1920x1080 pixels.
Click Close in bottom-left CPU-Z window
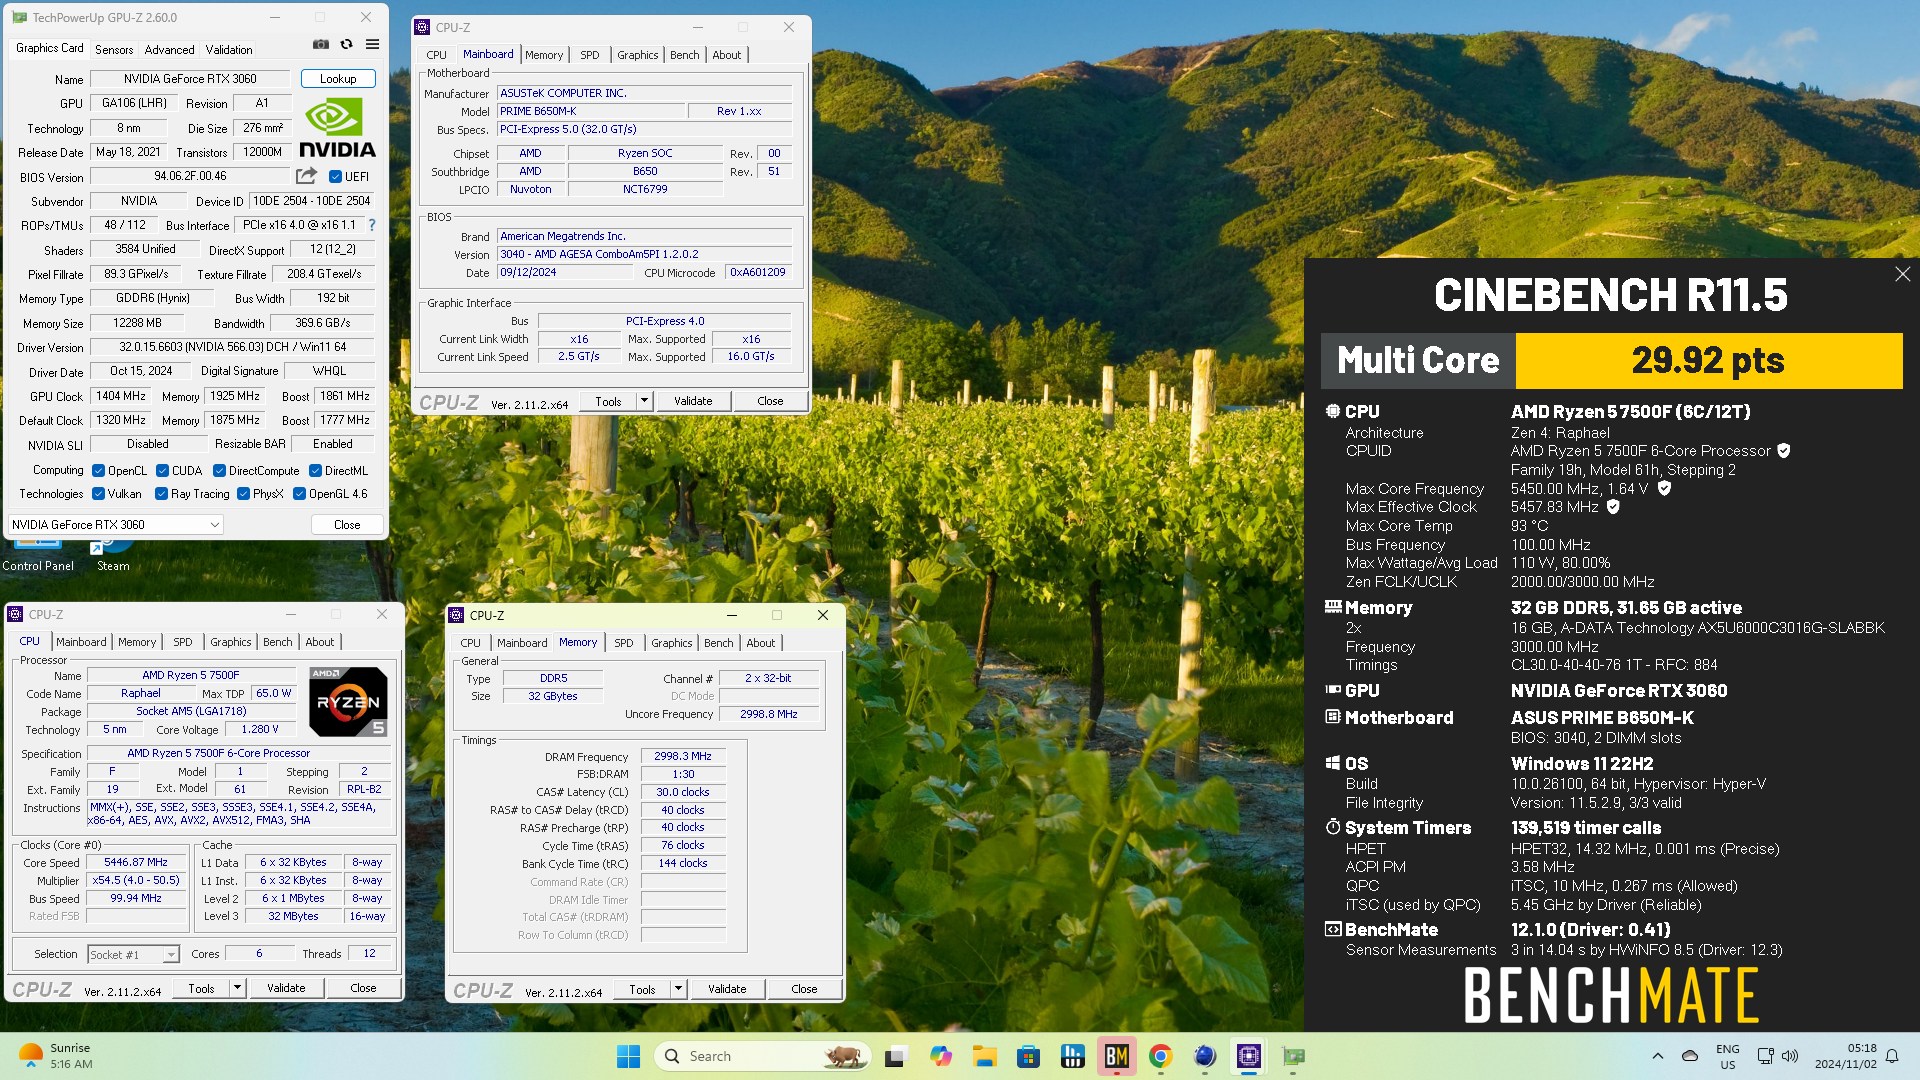[x=363, y=988]
